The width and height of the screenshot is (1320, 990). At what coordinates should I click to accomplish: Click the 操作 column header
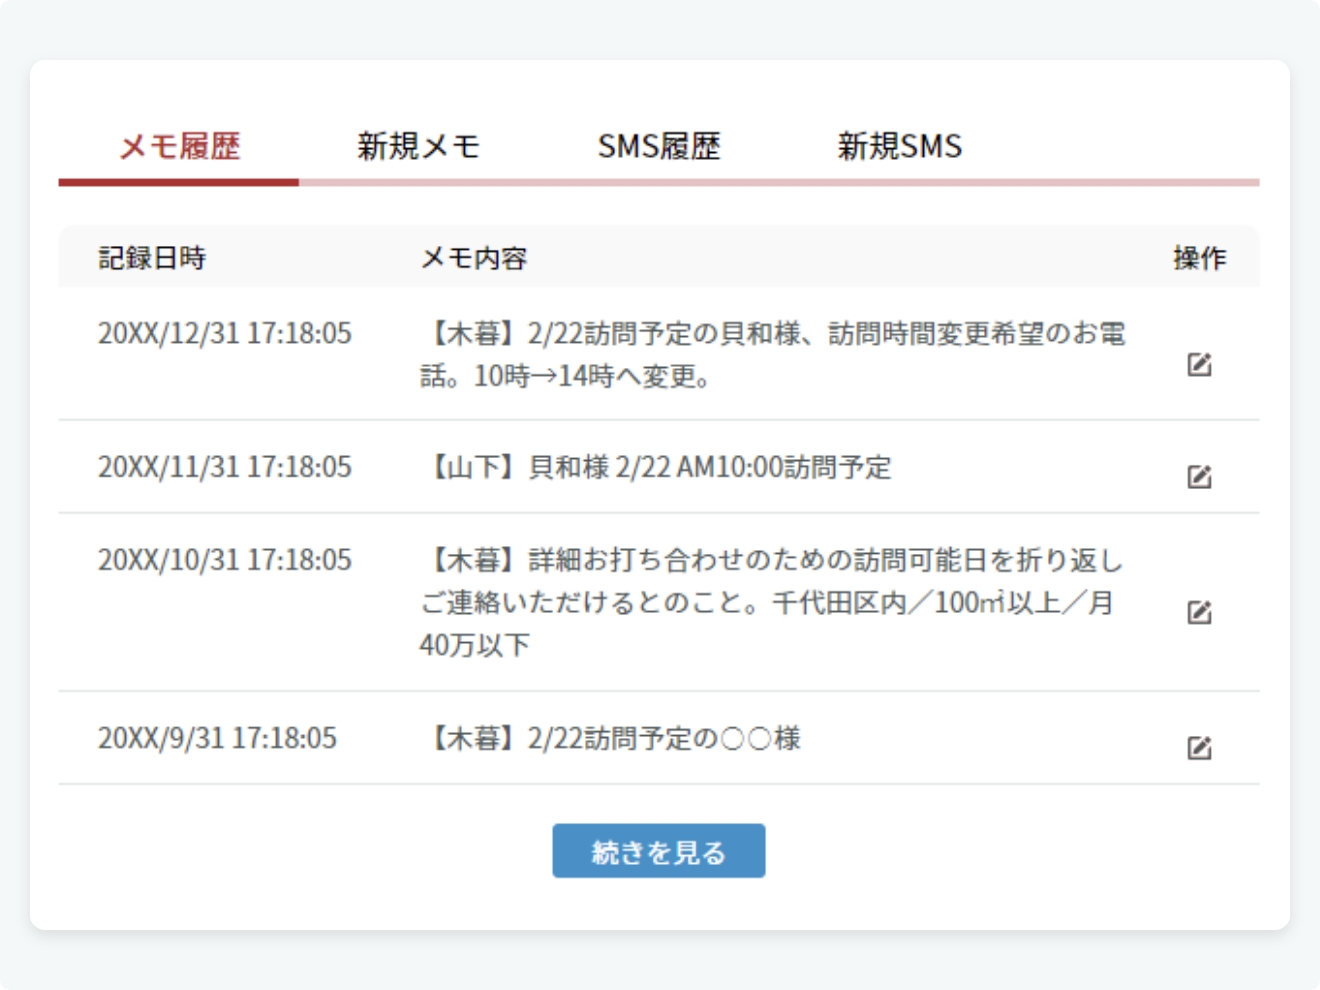1199,258
